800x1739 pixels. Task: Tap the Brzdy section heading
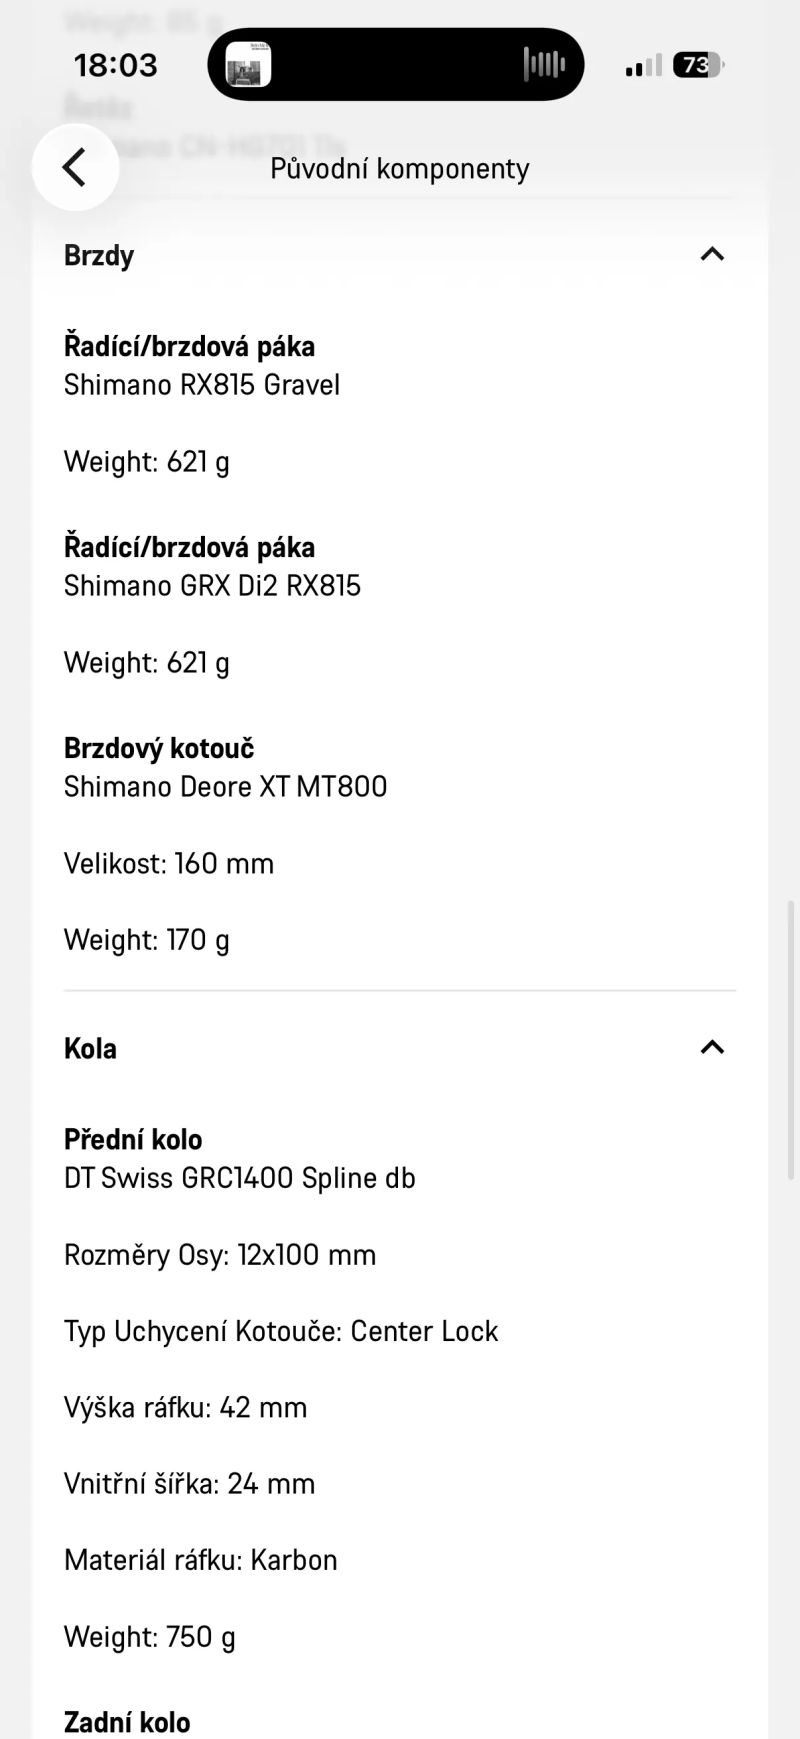point(99,255)
